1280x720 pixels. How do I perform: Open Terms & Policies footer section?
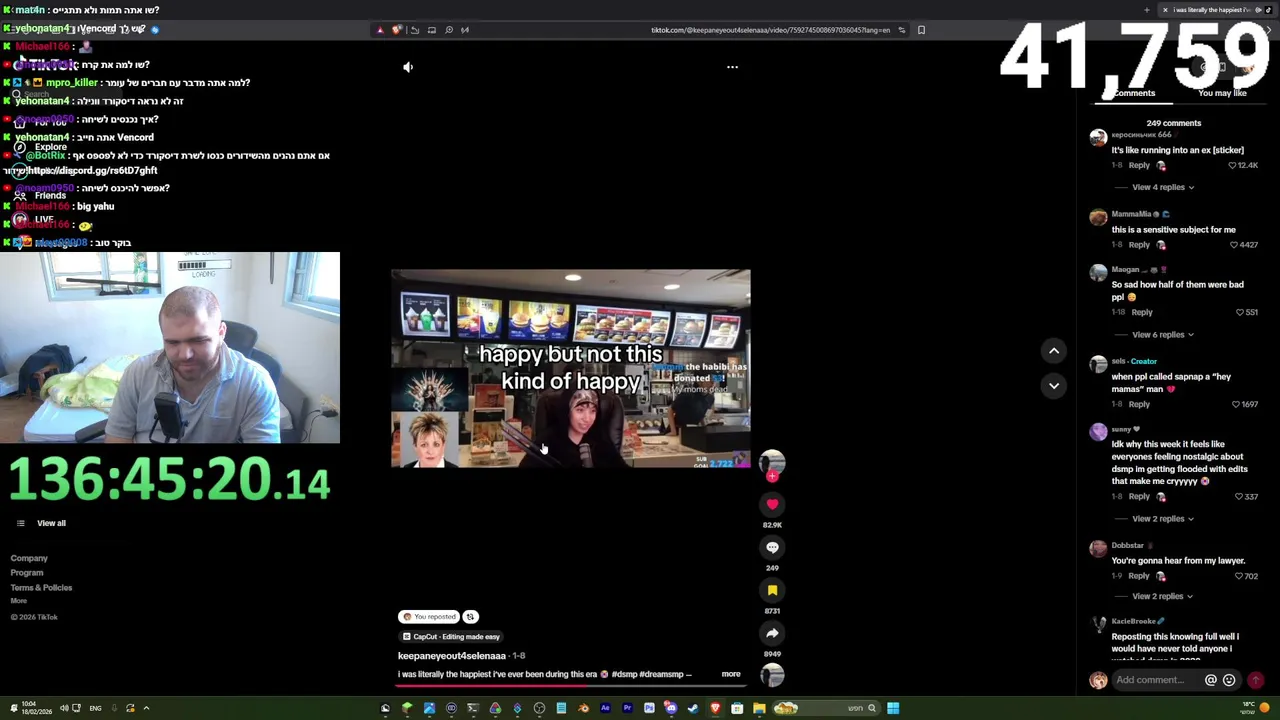point(41,588)
